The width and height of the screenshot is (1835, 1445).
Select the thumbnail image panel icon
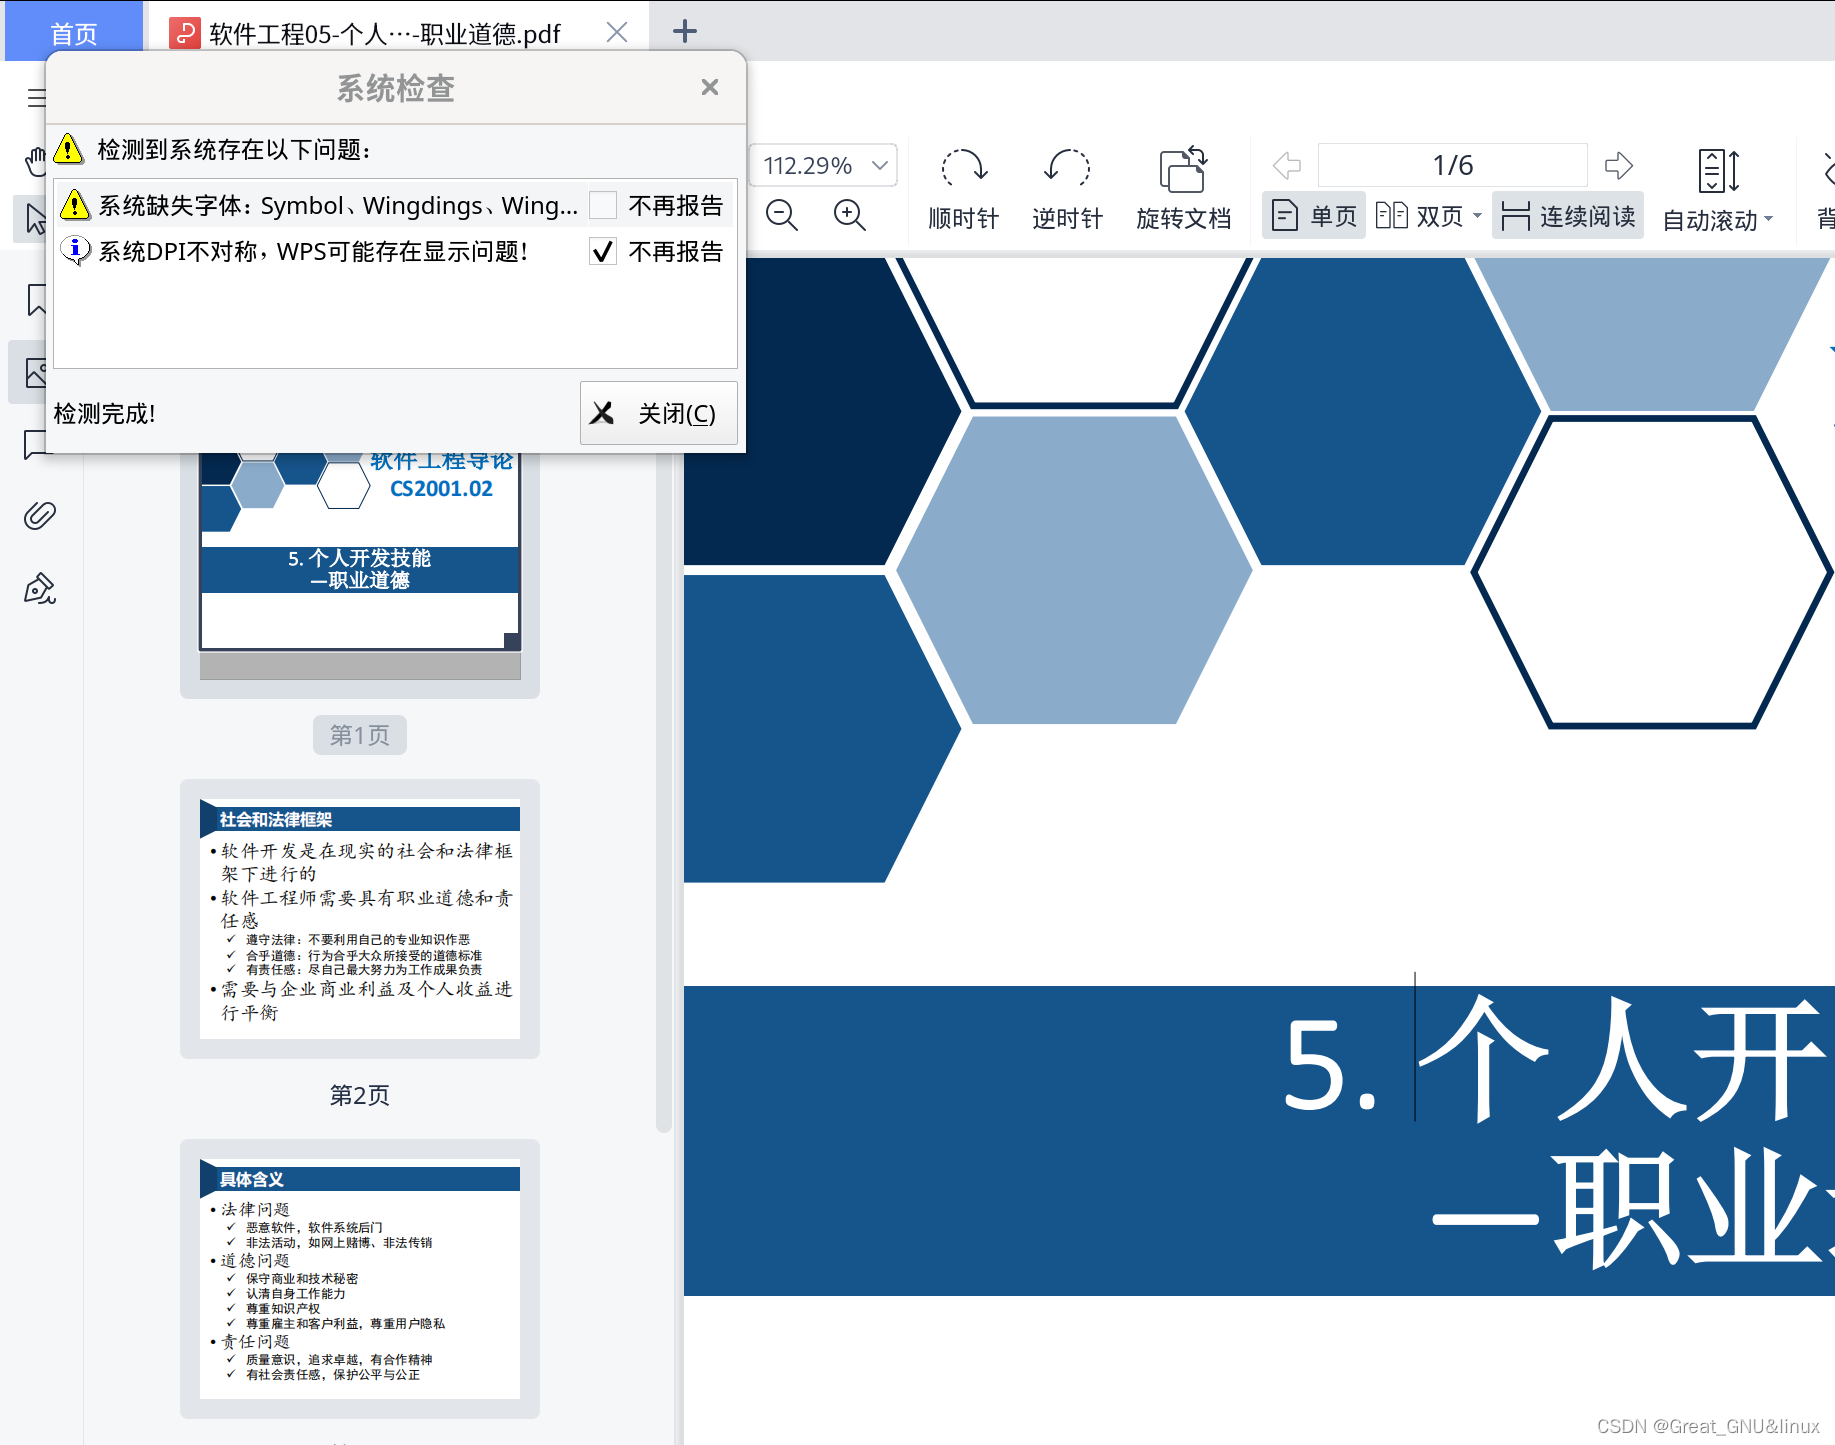tap(36, 372)
